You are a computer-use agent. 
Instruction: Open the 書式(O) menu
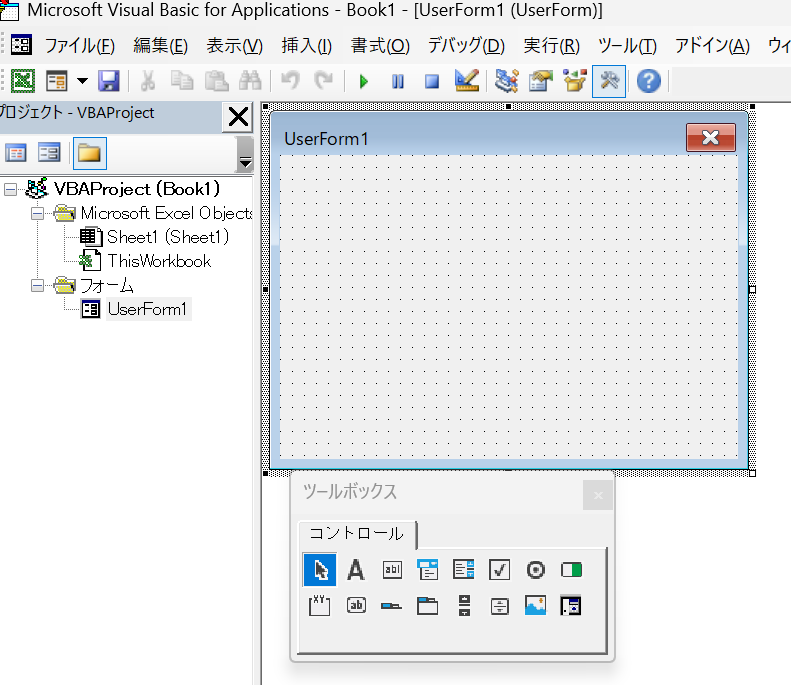tap(380, 46)
